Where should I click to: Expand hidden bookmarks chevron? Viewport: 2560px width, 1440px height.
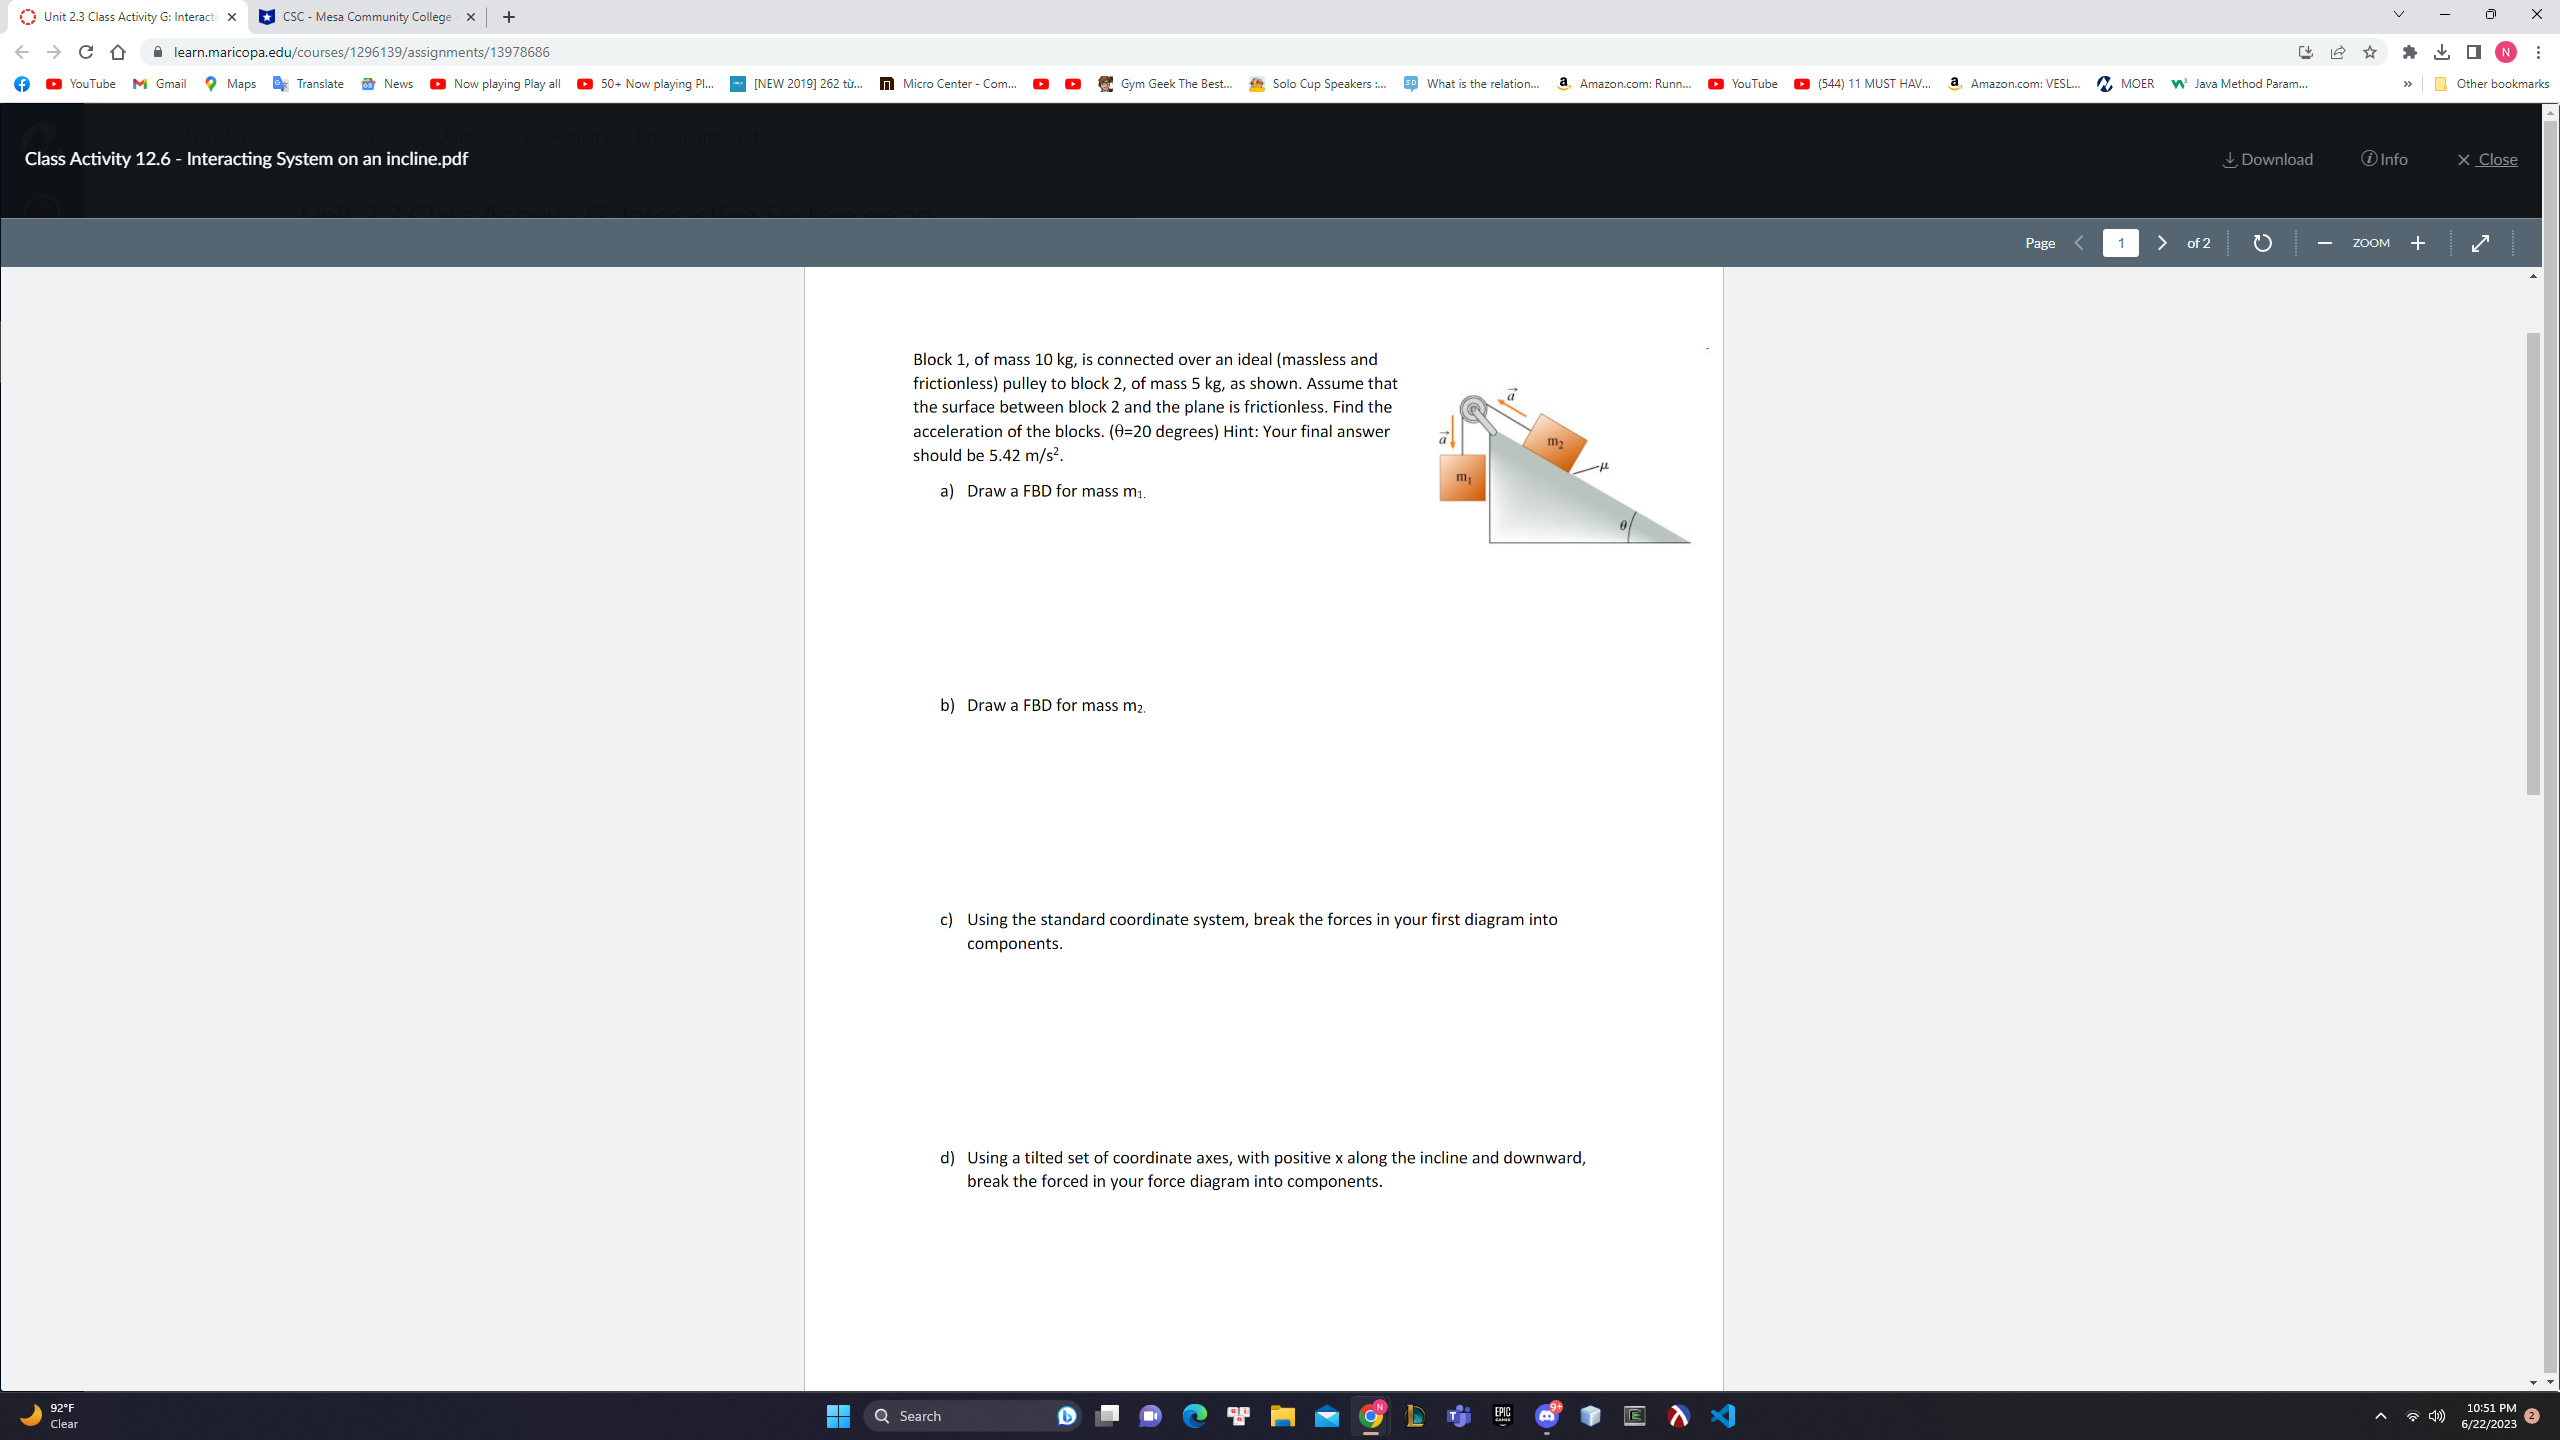tap(2407, 84)
